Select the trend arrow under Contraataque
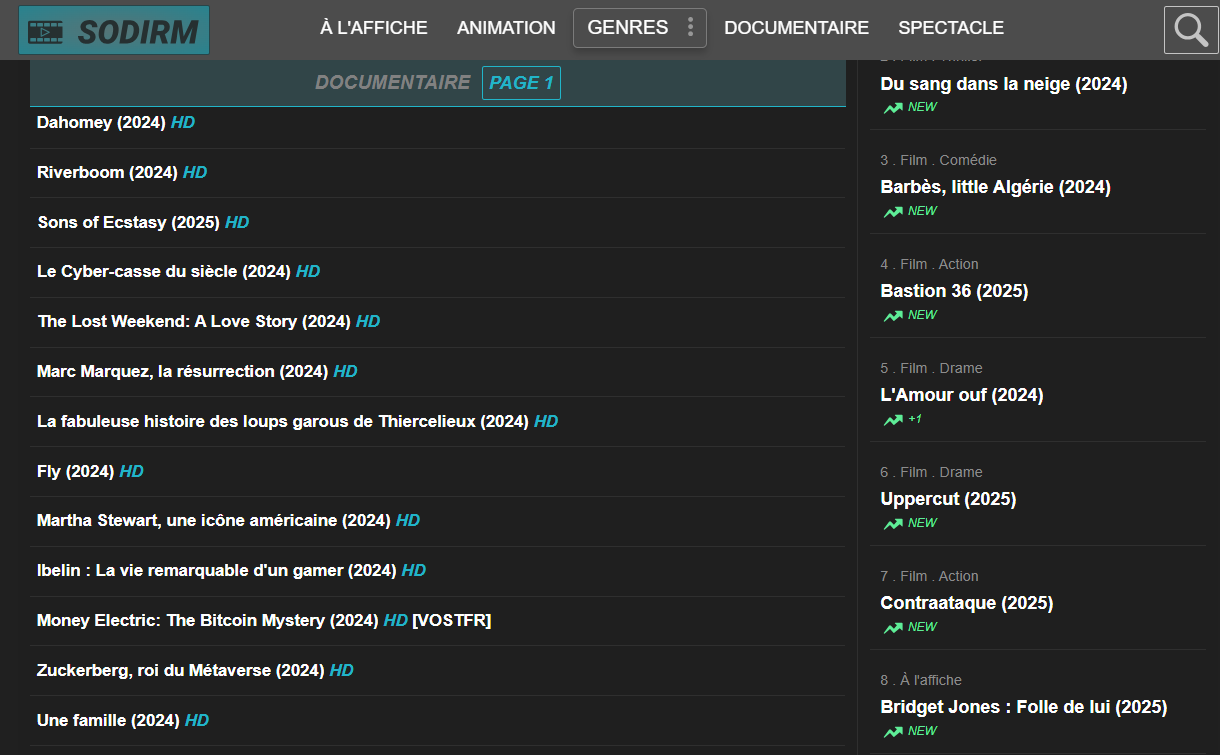This screenshot has width=1220, height=755. point(891,627)
